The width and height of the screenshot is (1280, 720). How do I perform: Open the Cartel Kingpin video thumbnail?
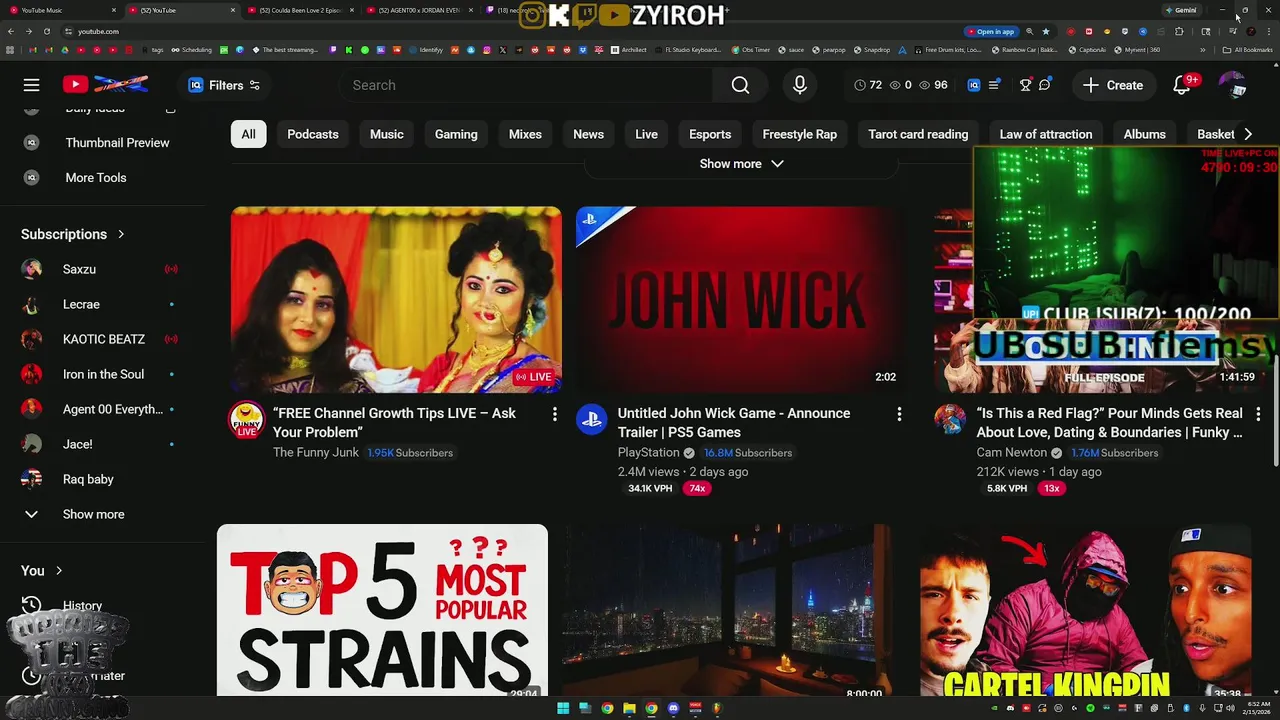[1085, 610]
